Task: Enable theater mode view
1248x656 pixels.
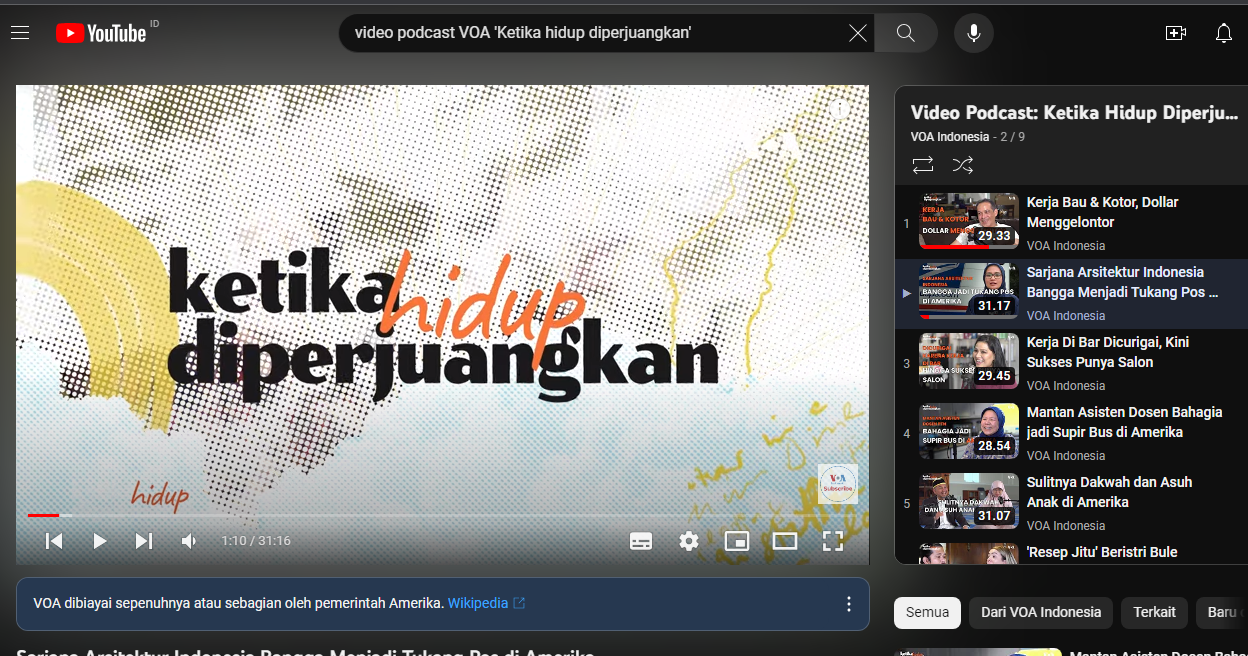Action: [785, 541]
